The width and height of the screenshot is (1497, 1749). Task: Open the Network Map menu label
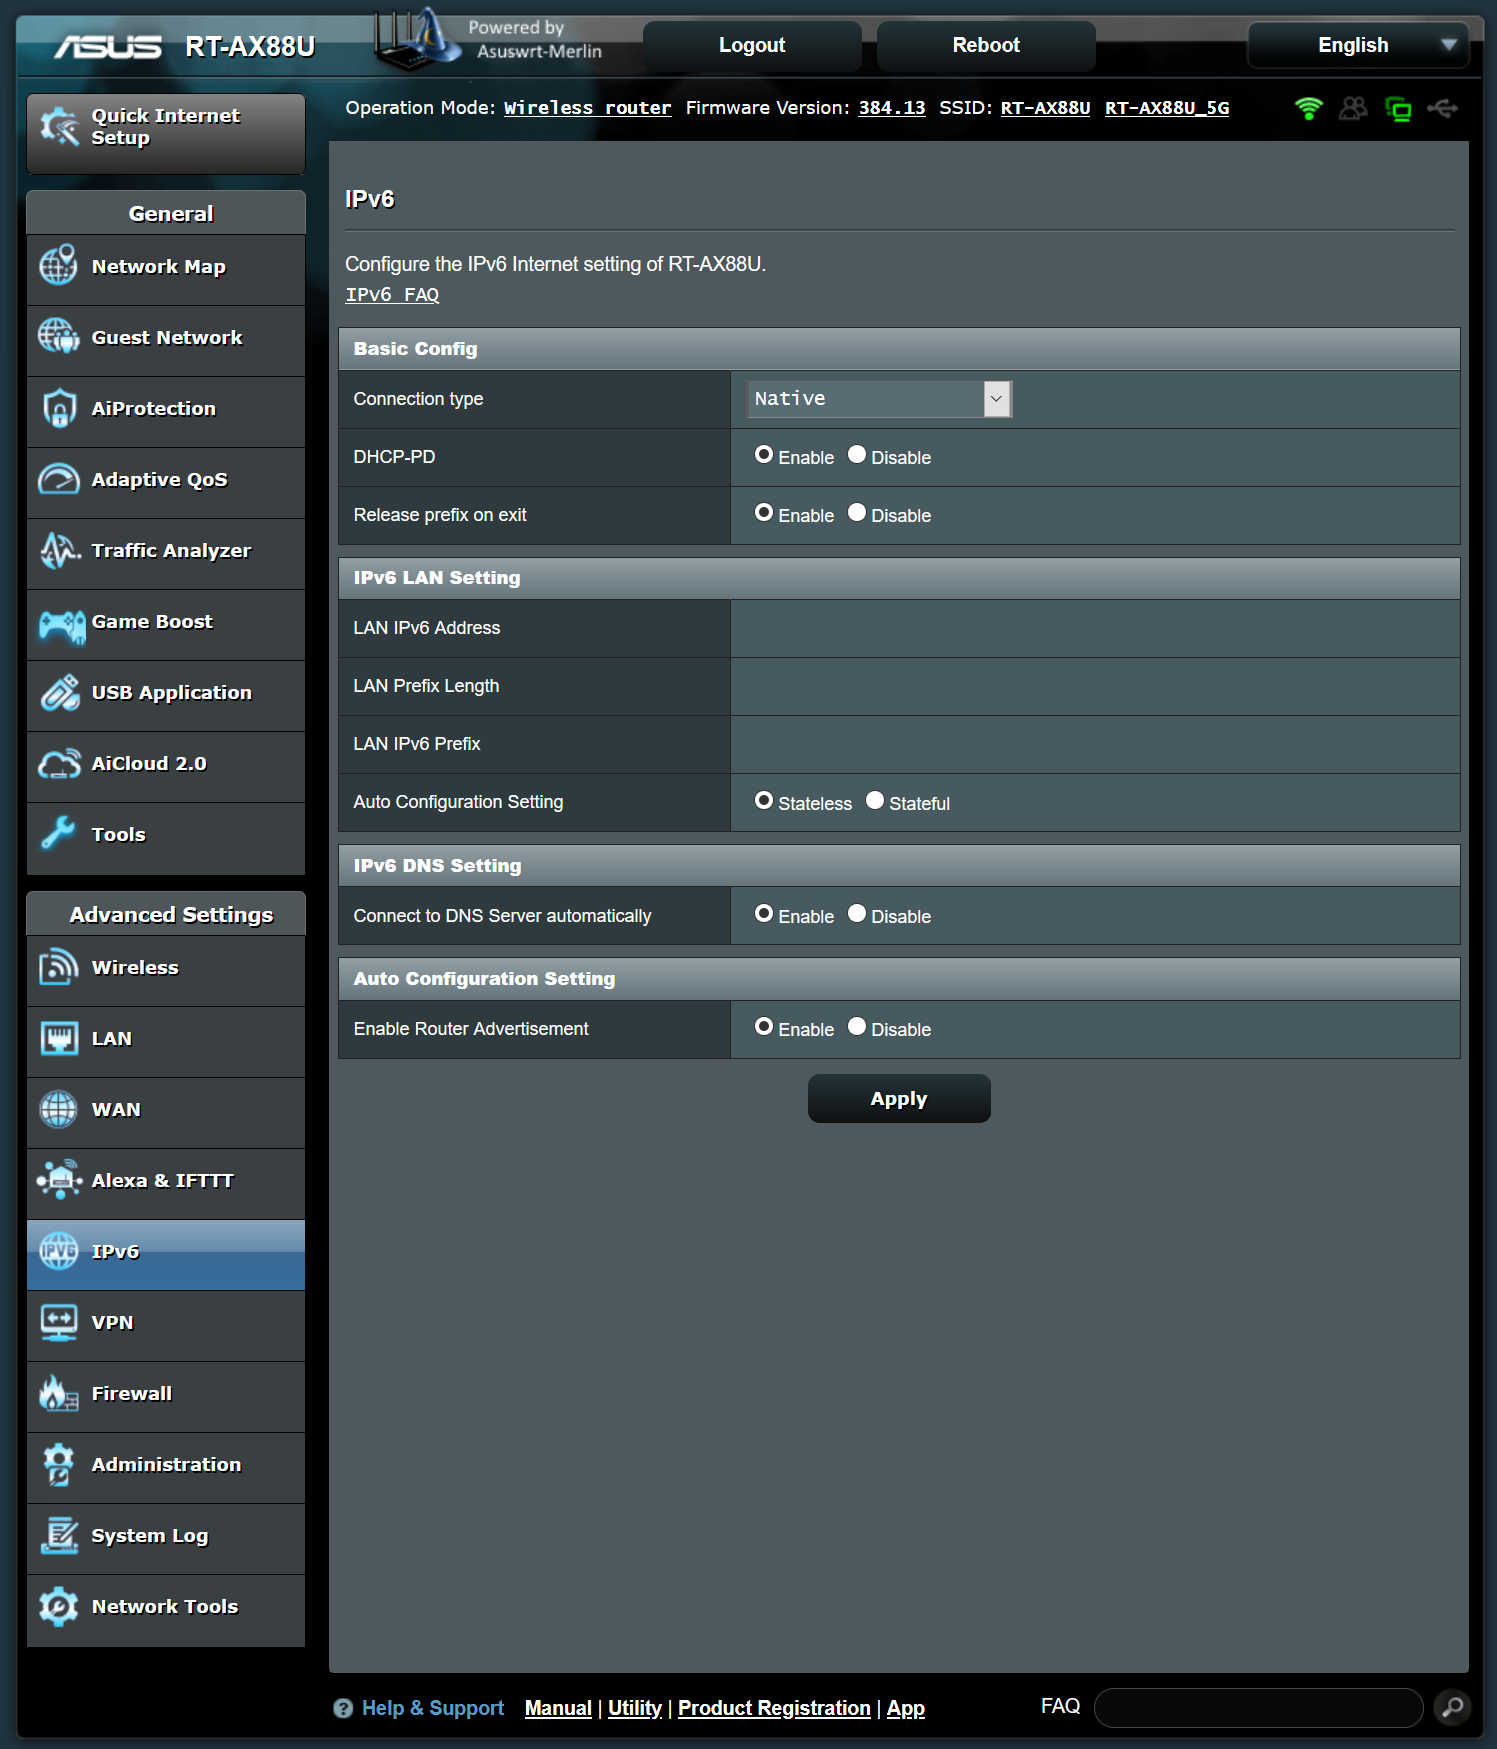[x=158, y=267]
